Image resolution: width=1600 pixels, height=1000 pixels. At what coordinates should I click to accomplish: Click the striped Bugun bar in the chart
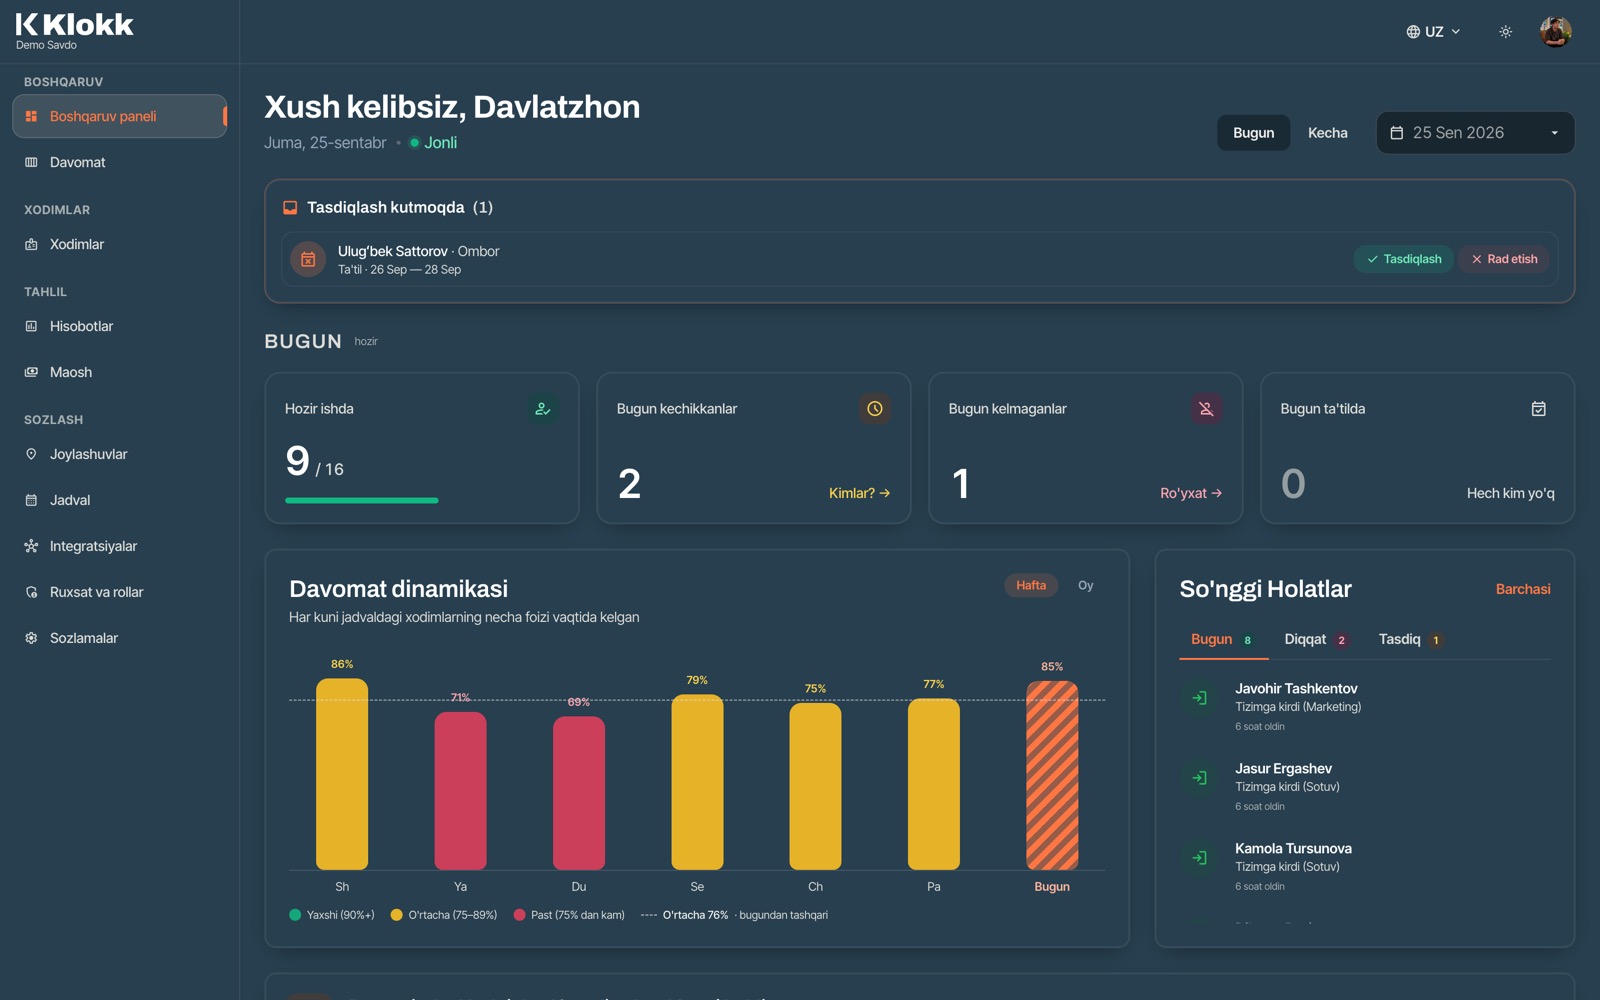[1052, 775]
